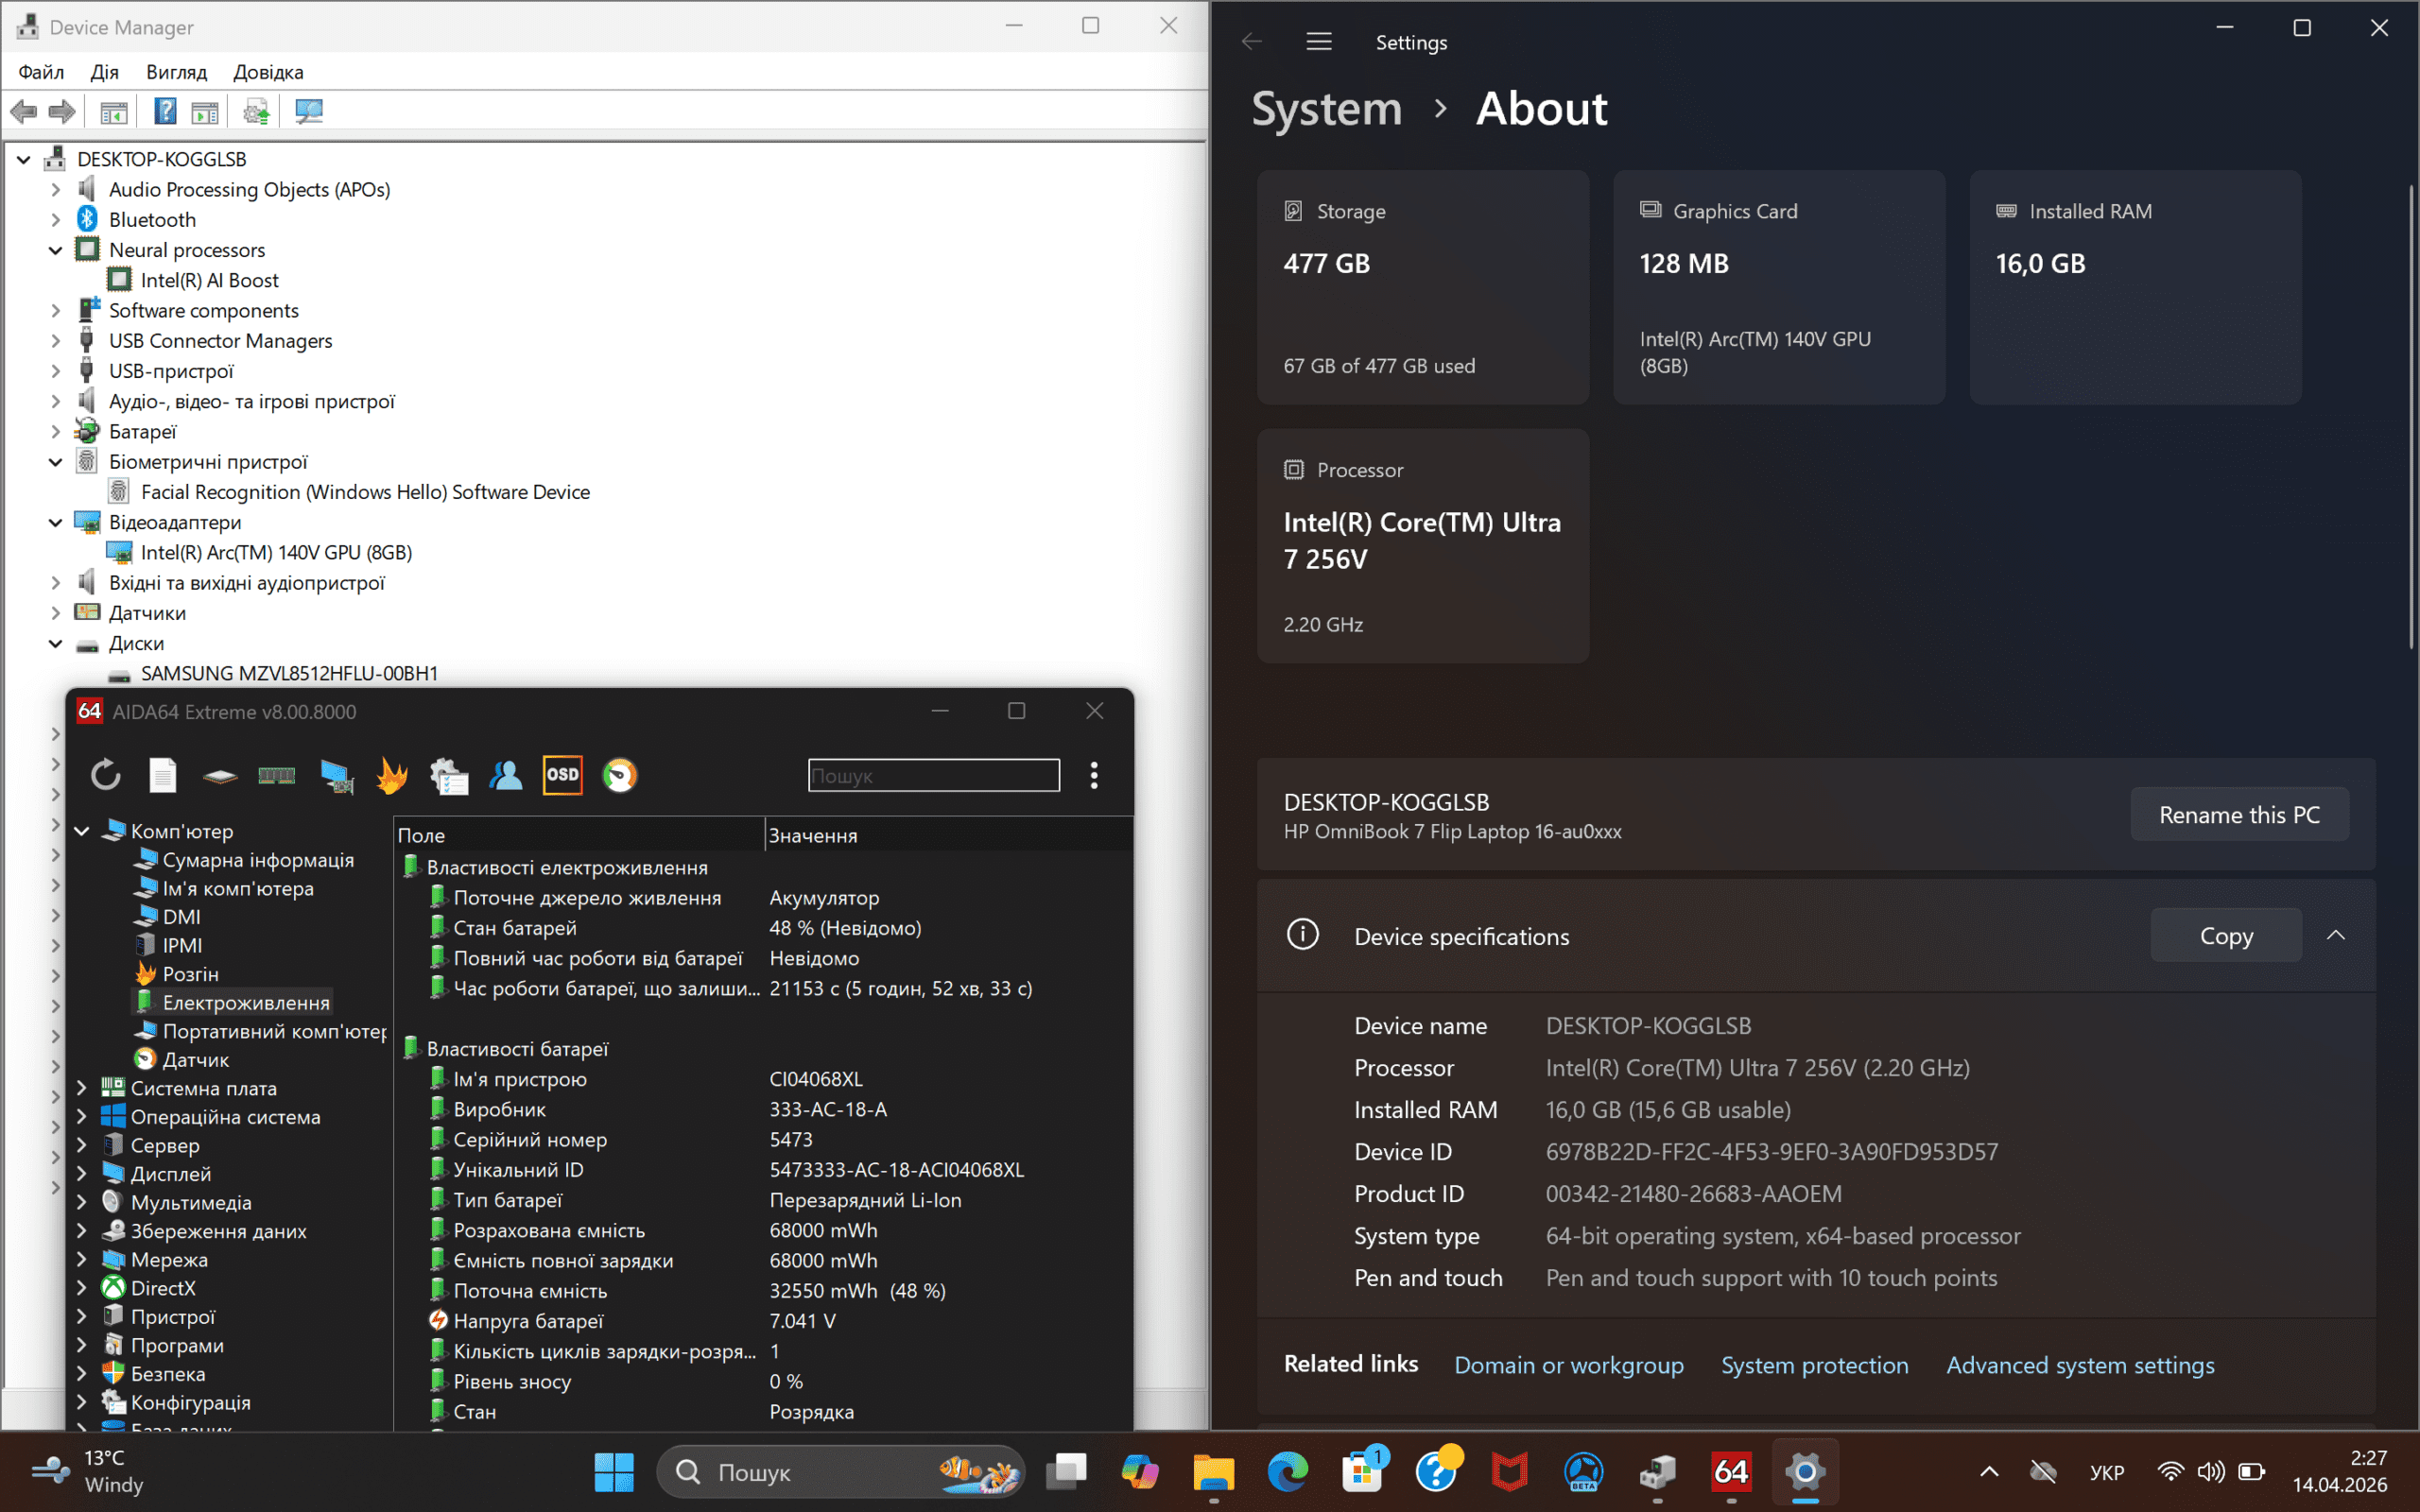The height and width of the screenshot is (1512, 2420).
Task: Open AIDA64 report page icon
Action: 162,775
